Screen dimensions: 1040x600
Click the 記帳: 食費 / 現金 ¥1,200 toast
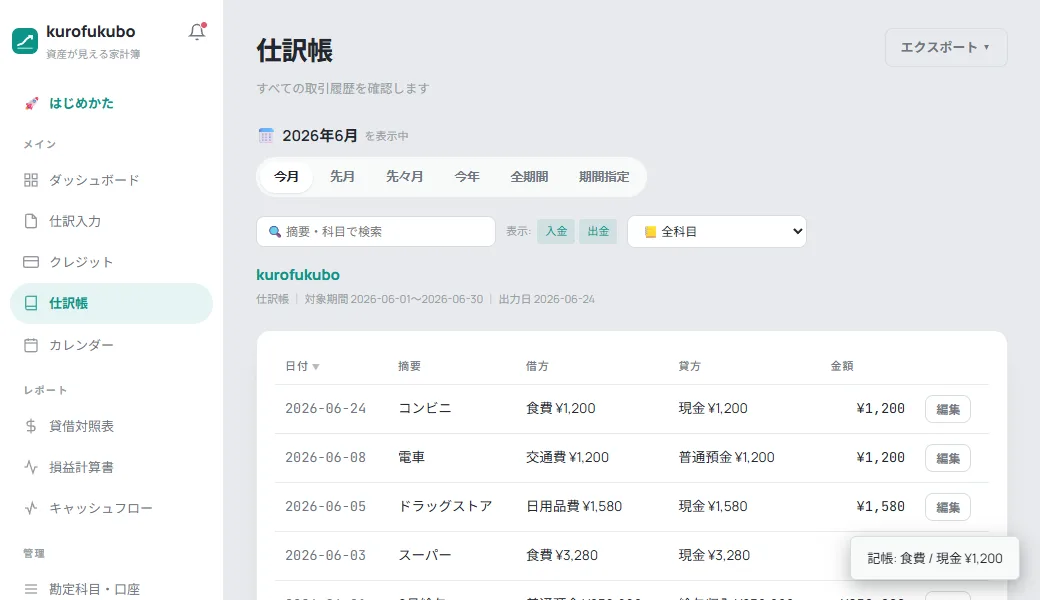click(x=935, y=558)
